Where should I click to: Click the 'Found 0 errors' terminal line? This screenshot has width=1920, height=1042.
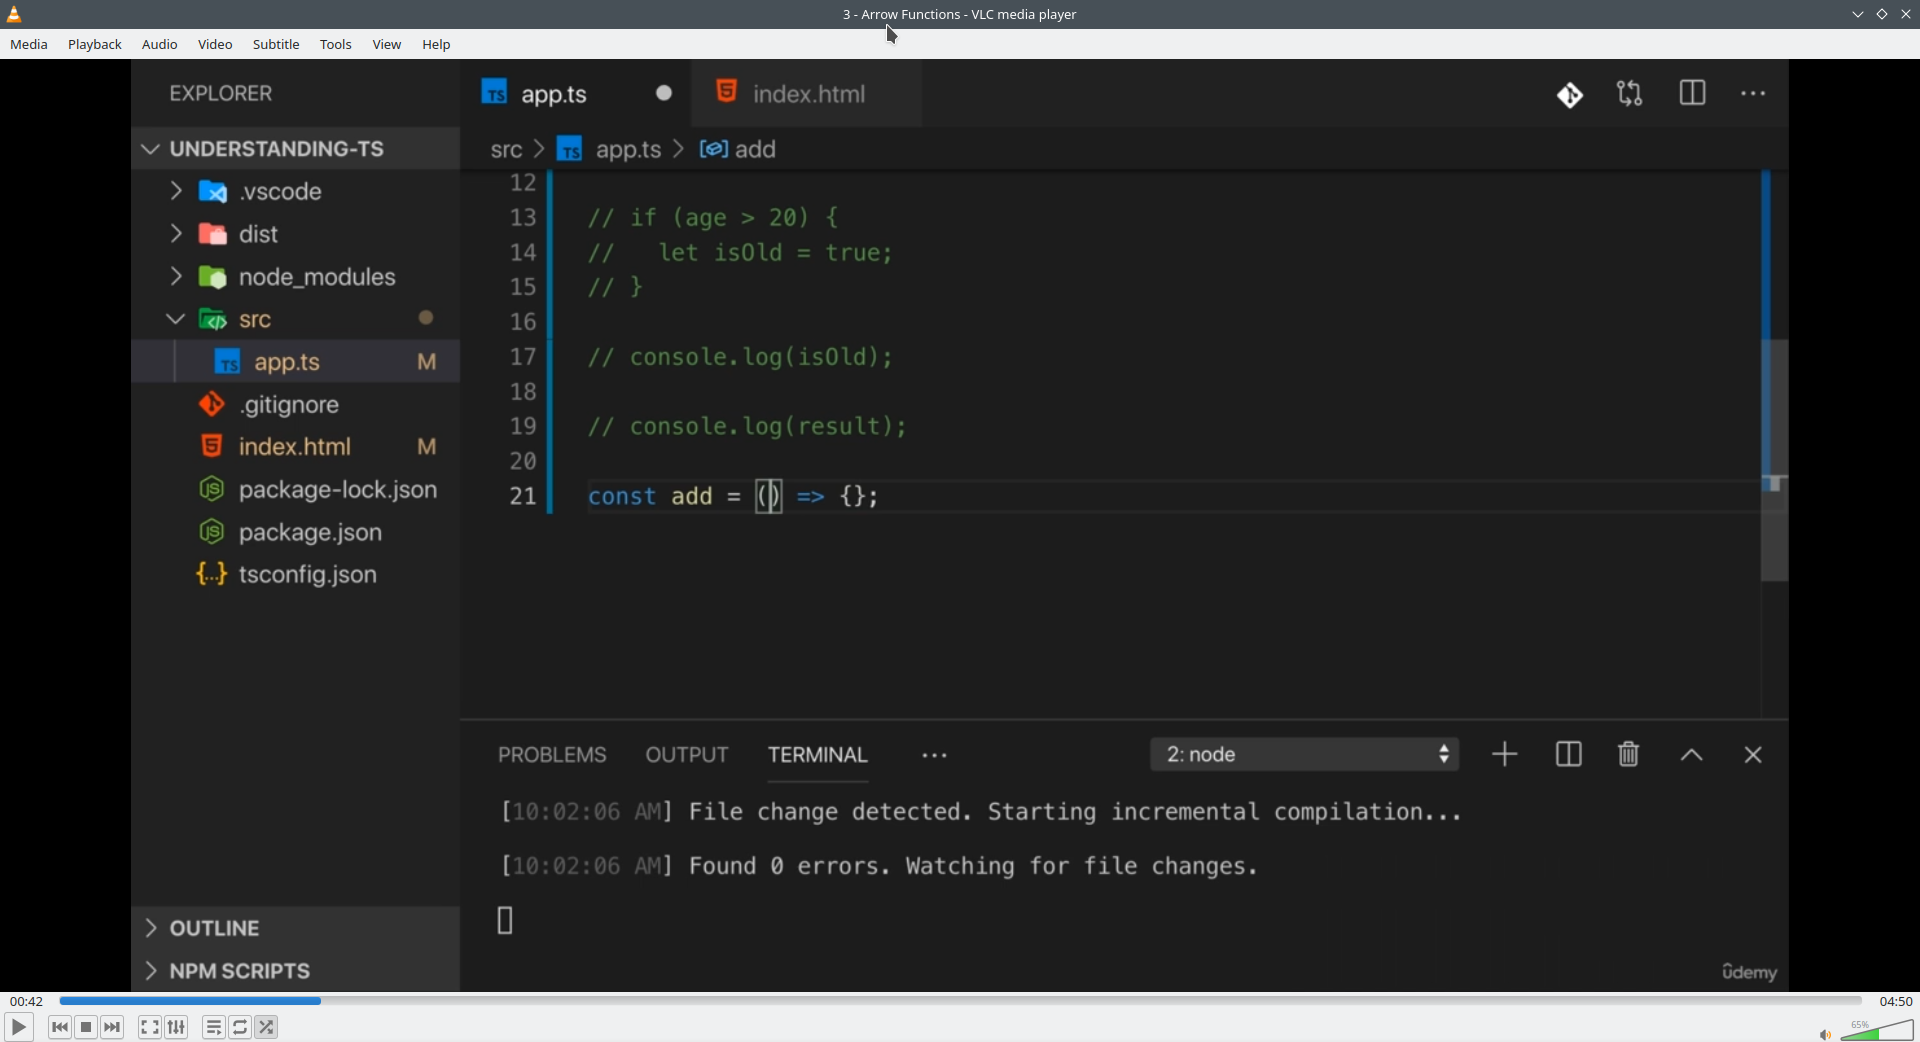click(x=878, y=866)
